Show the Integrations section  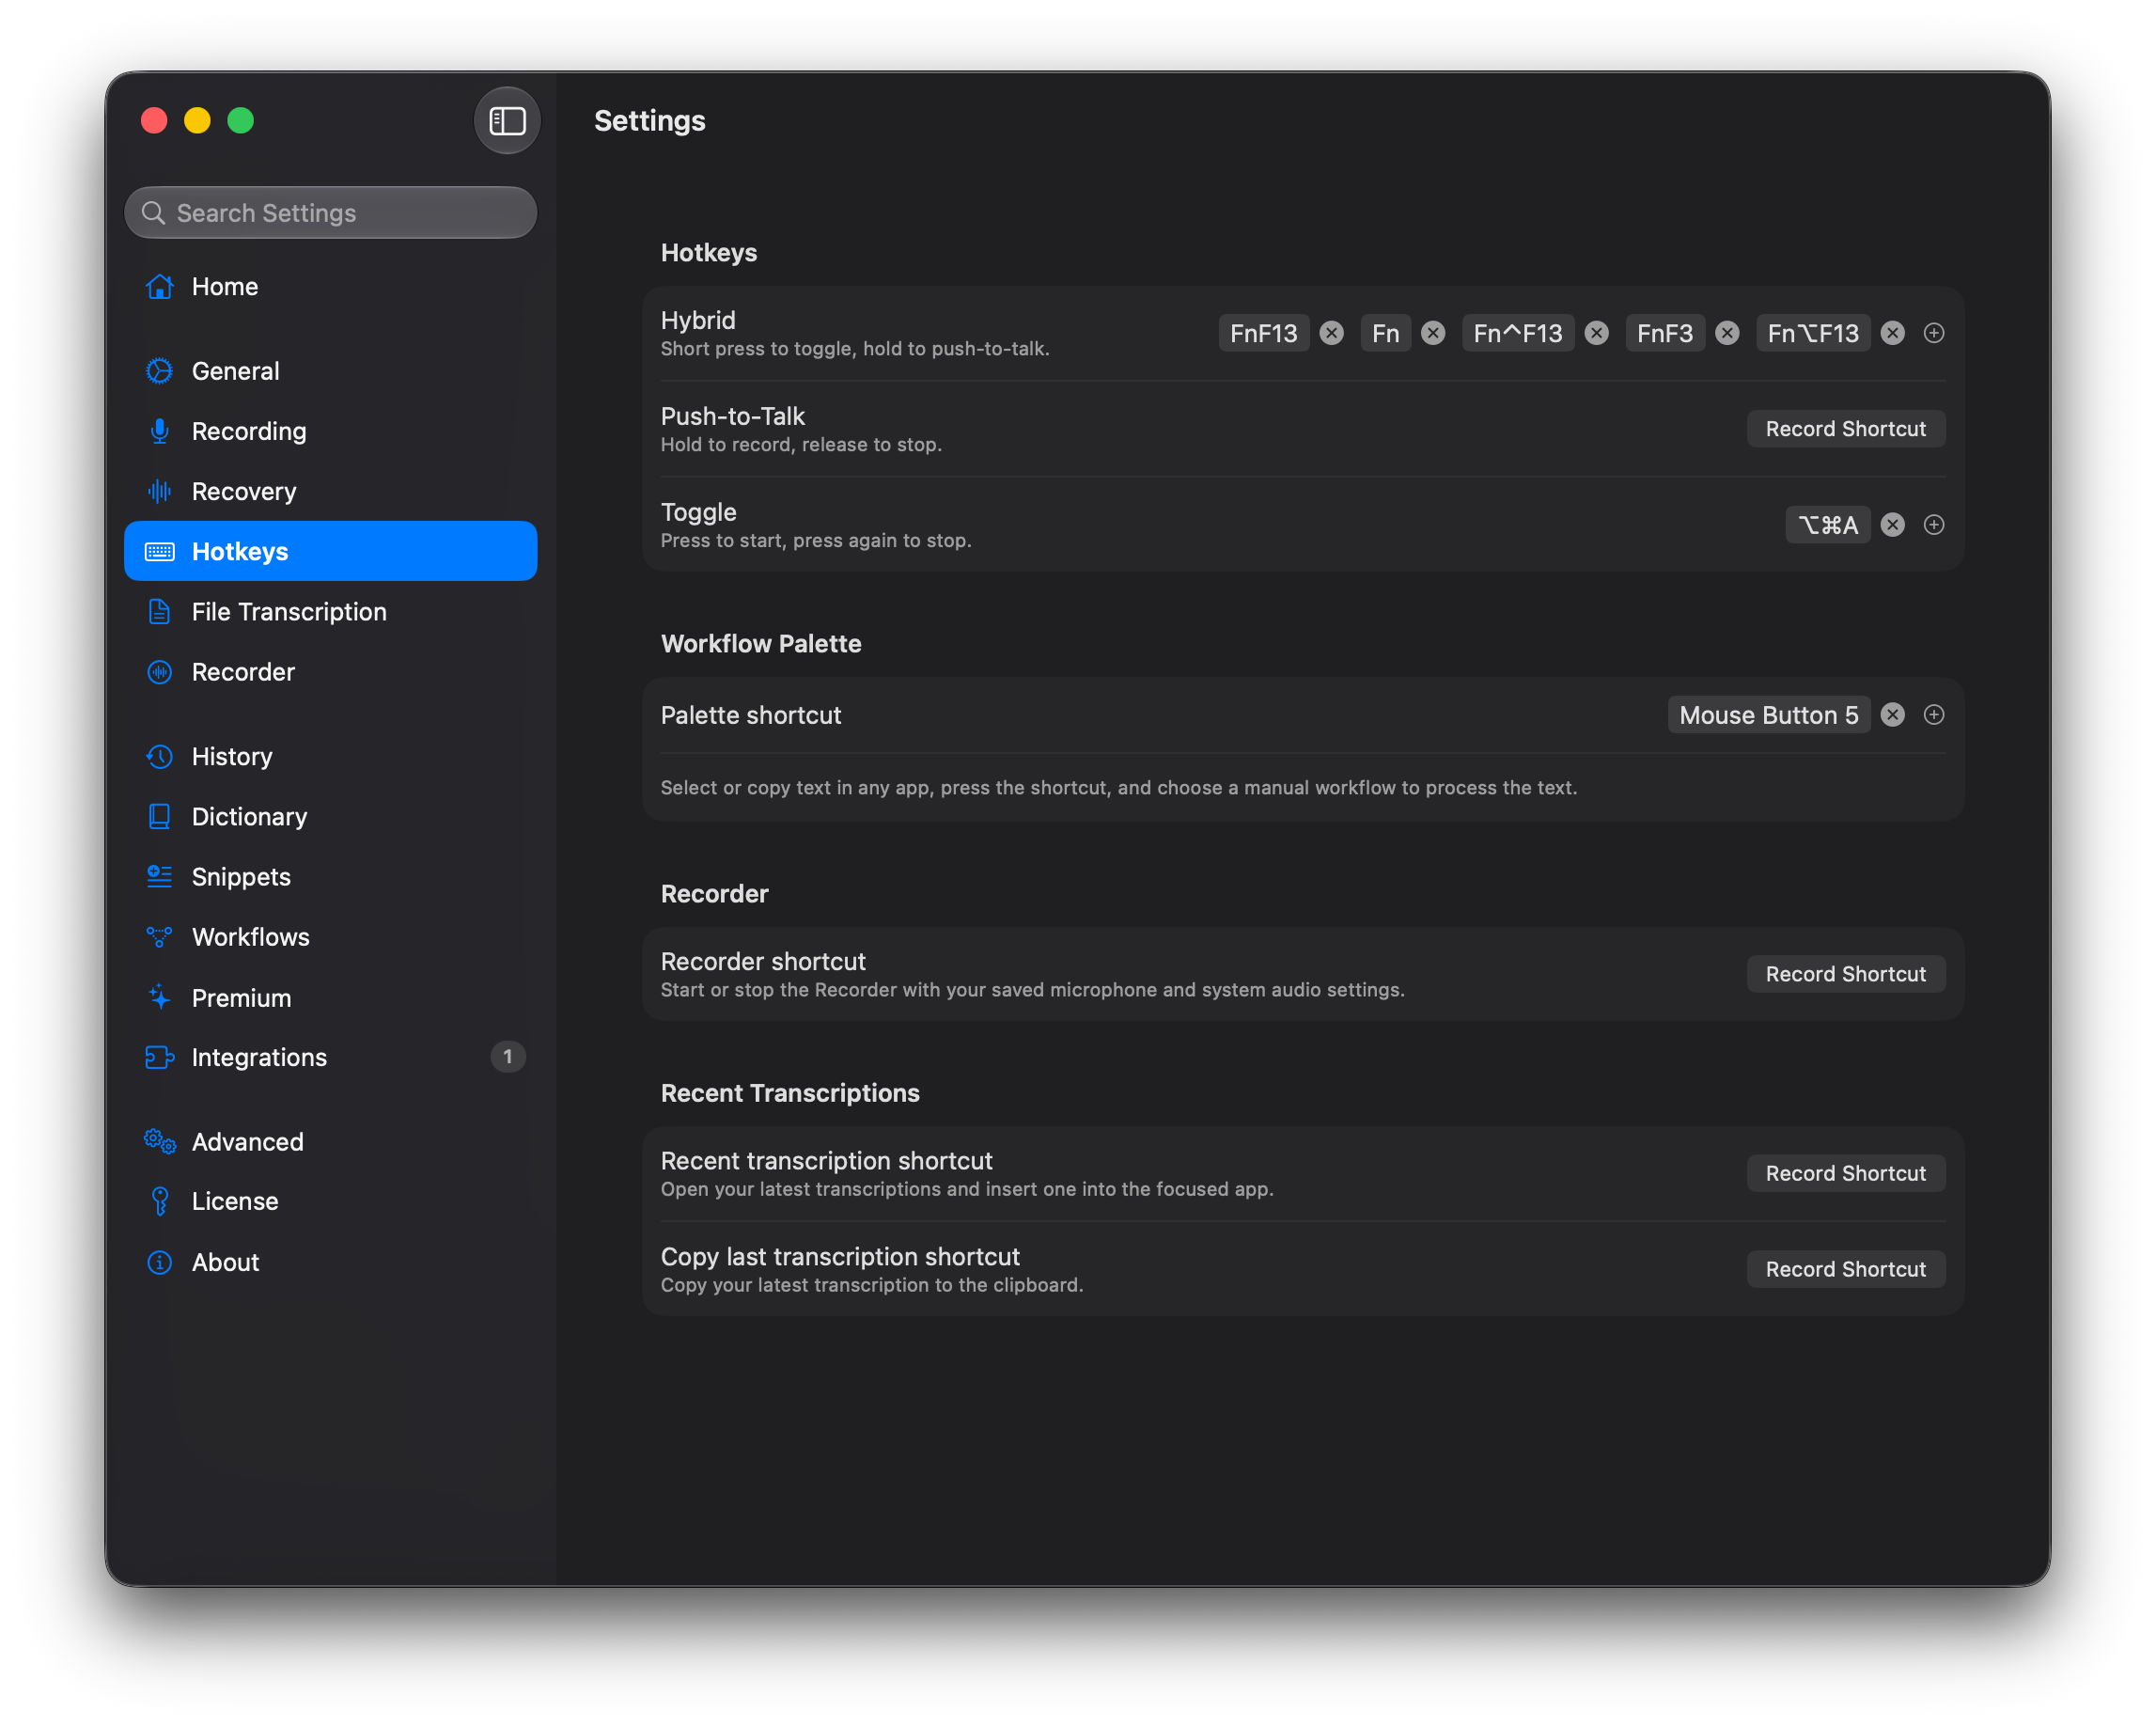[x=331, y=1057]
